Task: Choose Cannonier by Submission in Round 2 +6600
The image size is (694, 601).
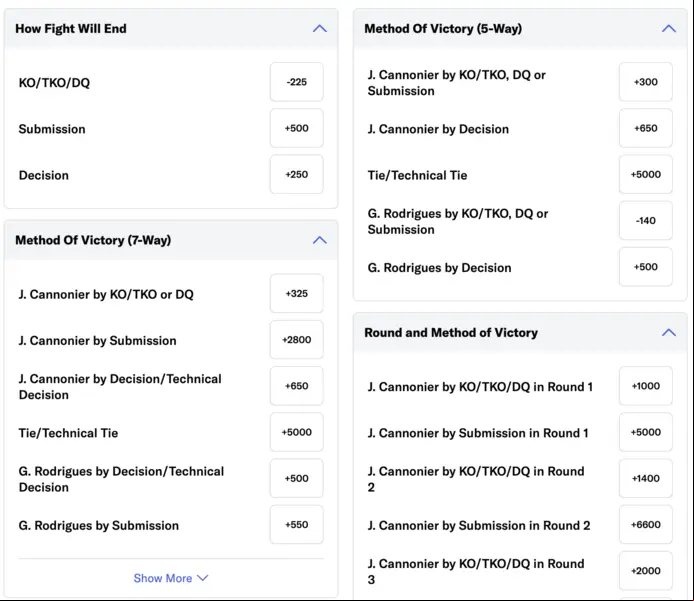Action: pos(646,524)
